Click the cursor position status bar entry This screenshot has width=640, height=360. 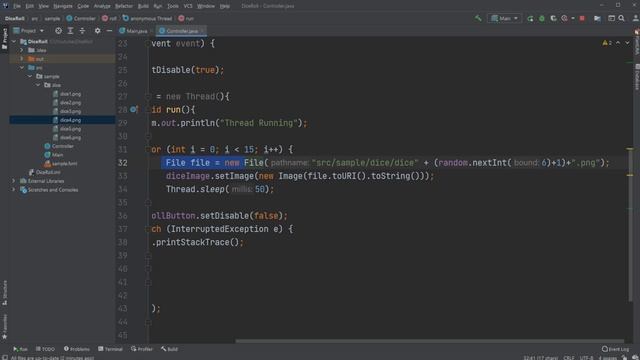(x=540, y=358)
